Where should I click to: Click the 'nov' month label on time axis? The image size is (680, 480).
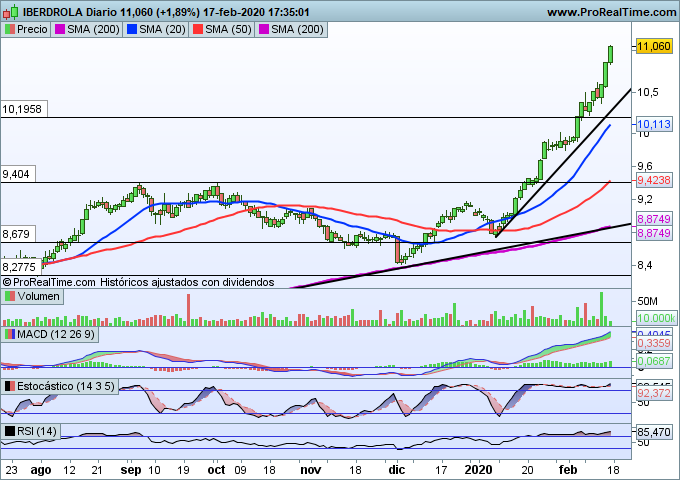[x=311, y=470]
